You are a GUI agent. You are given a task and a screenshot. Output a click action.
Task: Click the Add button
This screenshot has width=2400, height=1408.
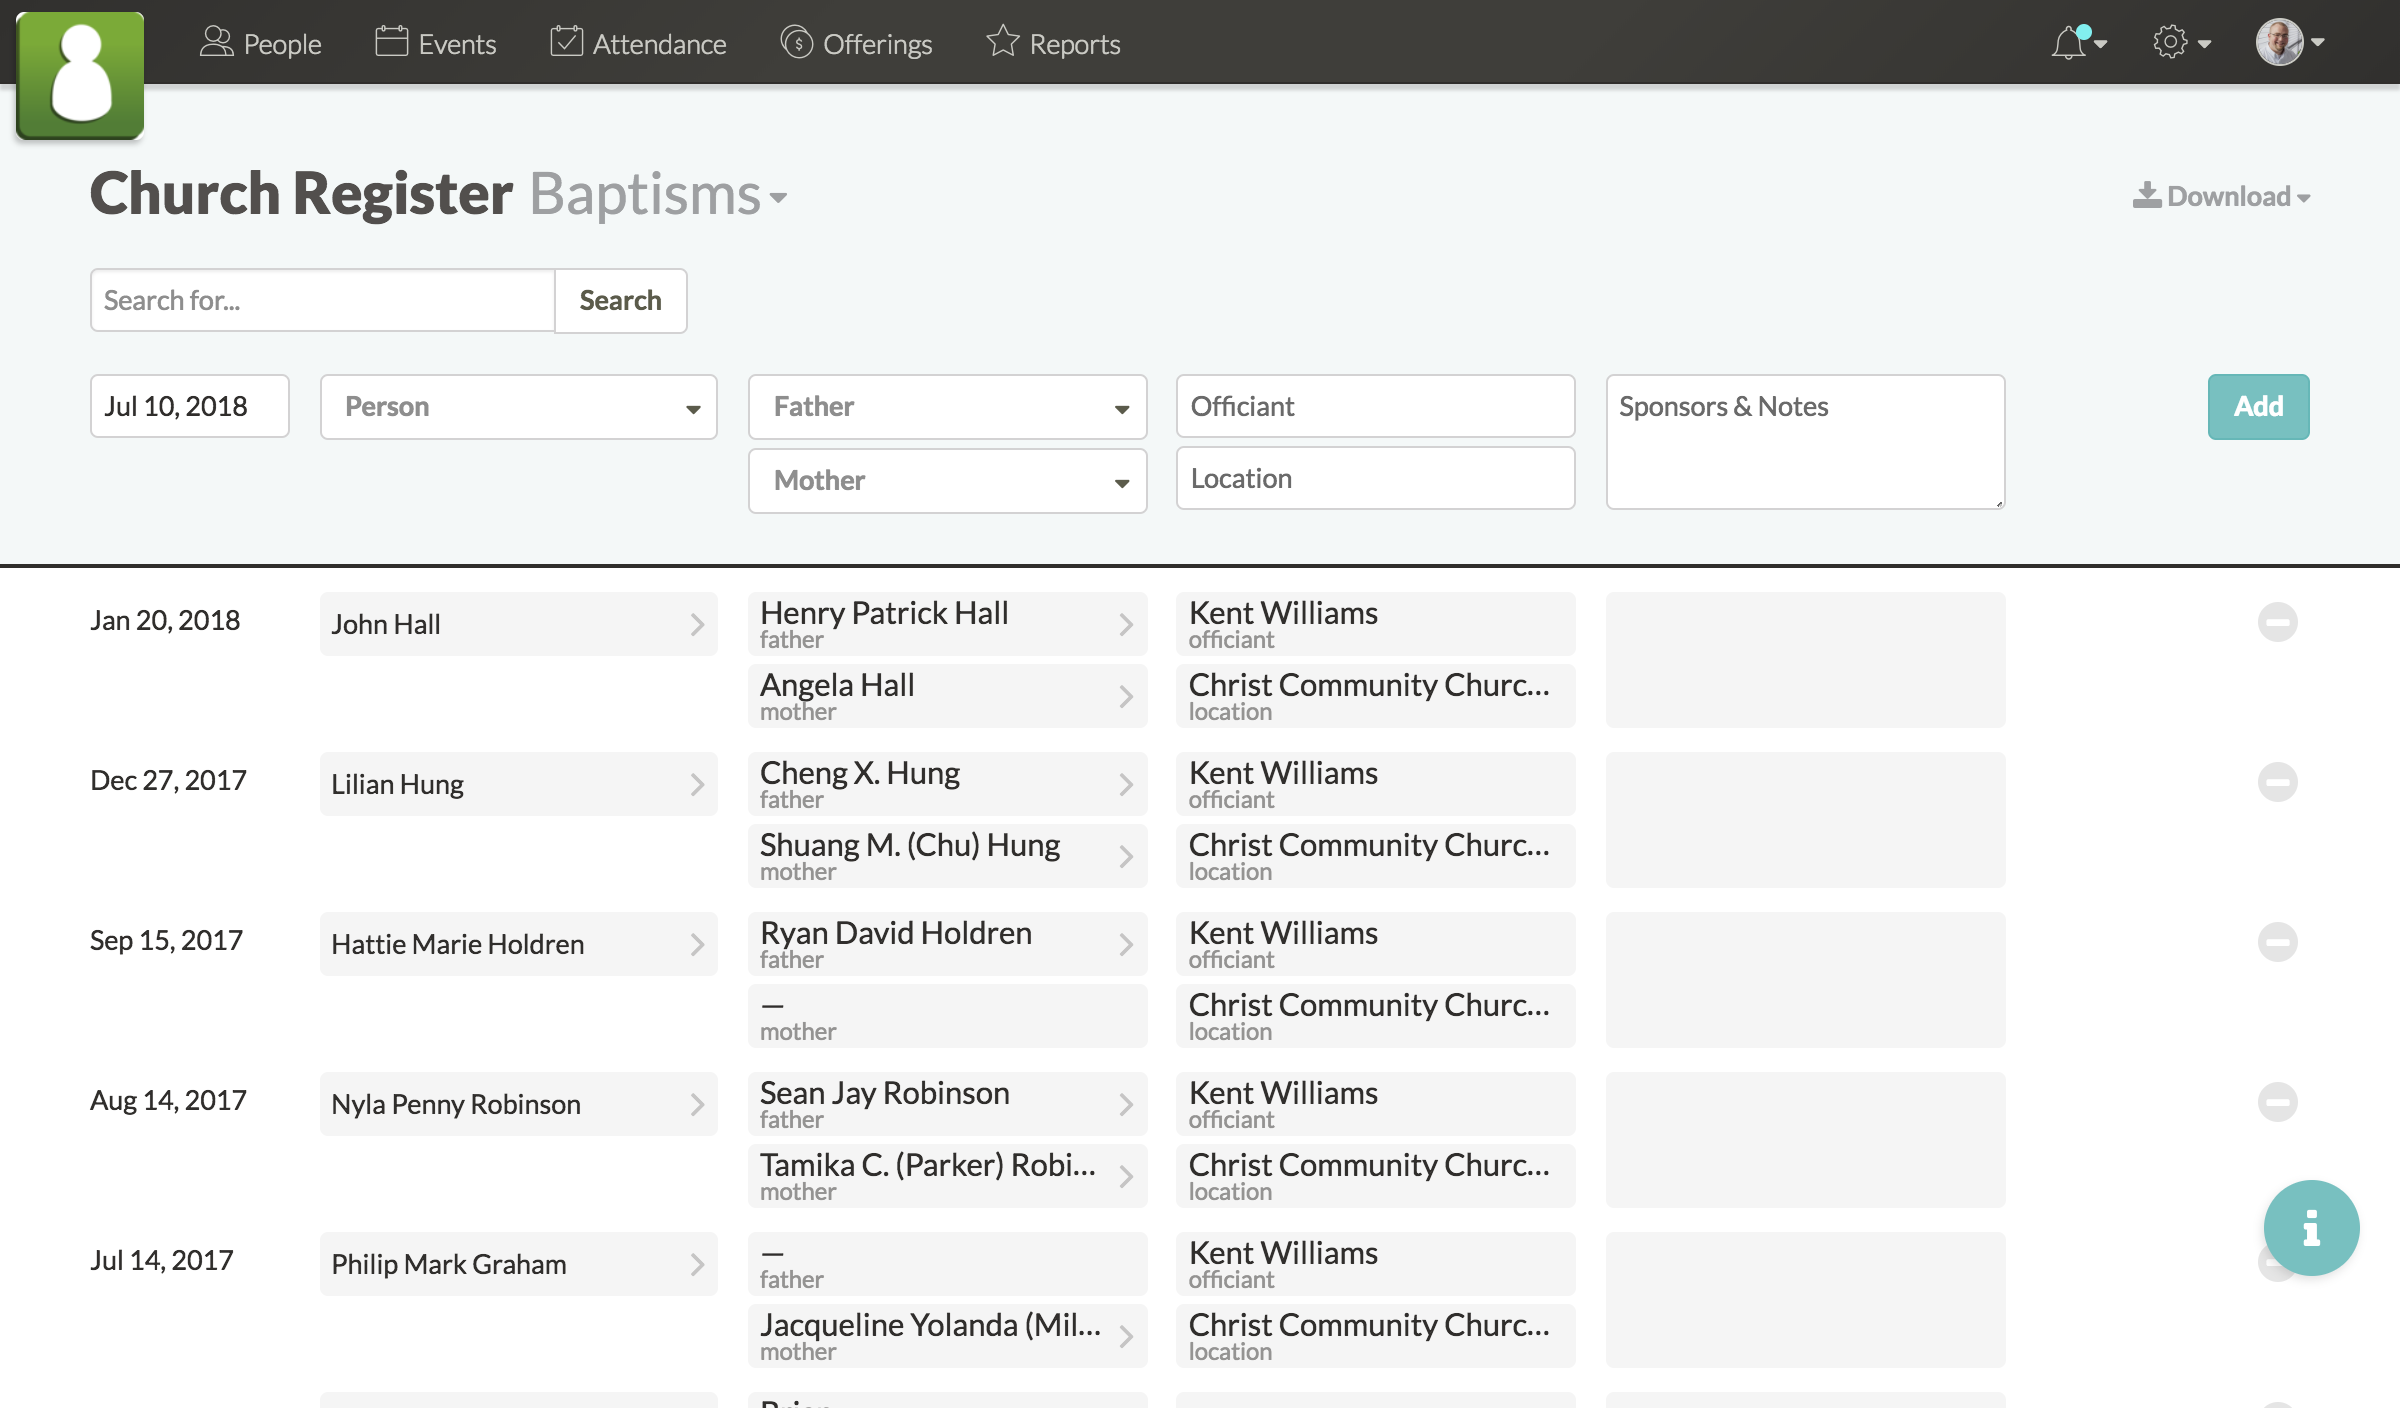pos(2258,406)
